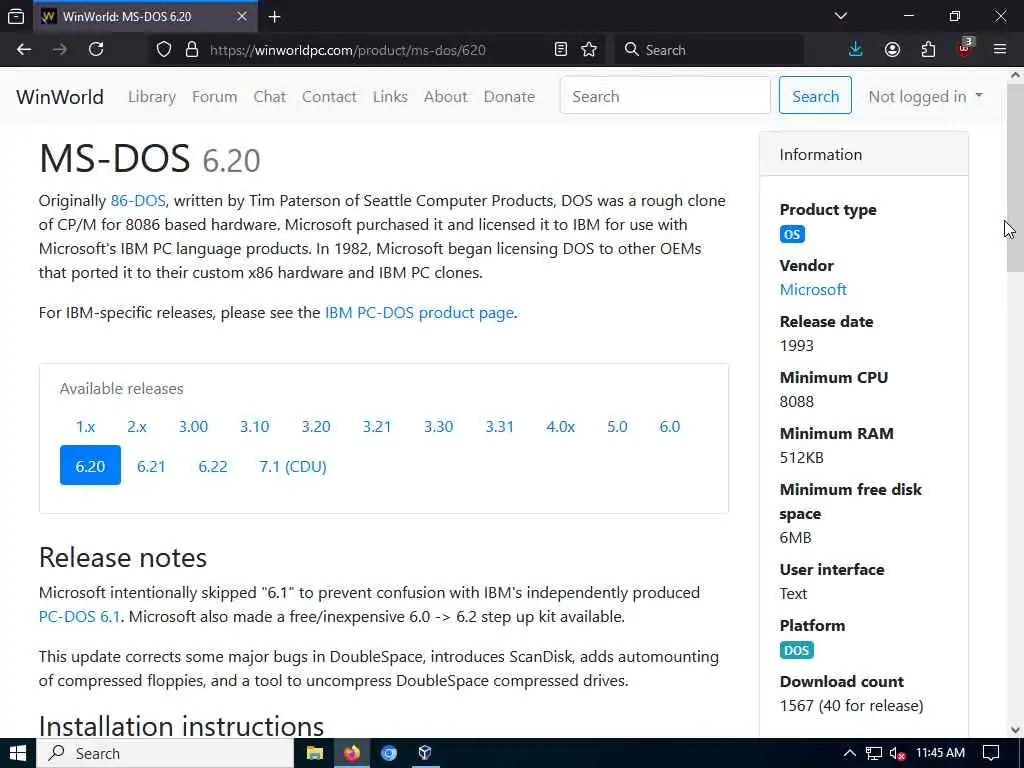
Task: Click the WinWorld site search field
Action: coord(665,95)
